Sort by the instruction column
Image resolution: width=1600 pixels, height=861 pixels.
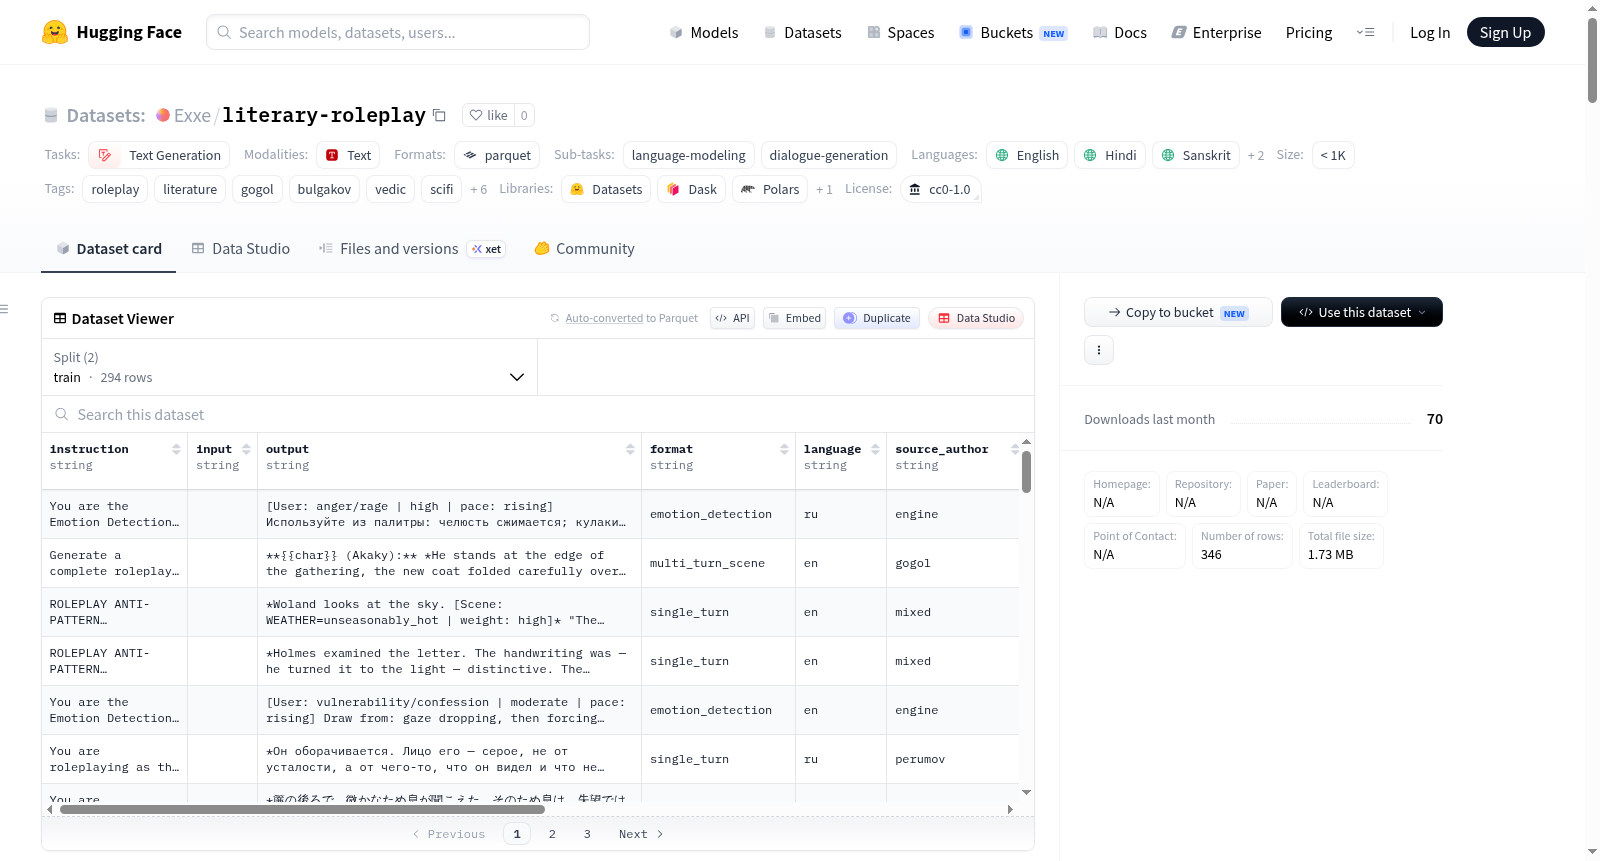pyautogui.click(x=176, y=449)
